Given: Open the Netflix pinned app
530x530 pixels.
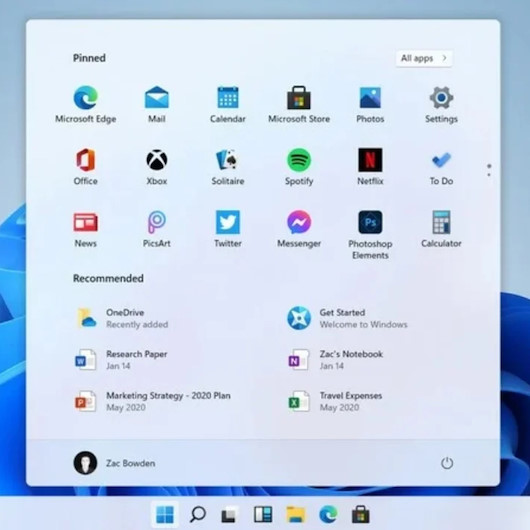Looking at the screenshot, I should point(370,167).
